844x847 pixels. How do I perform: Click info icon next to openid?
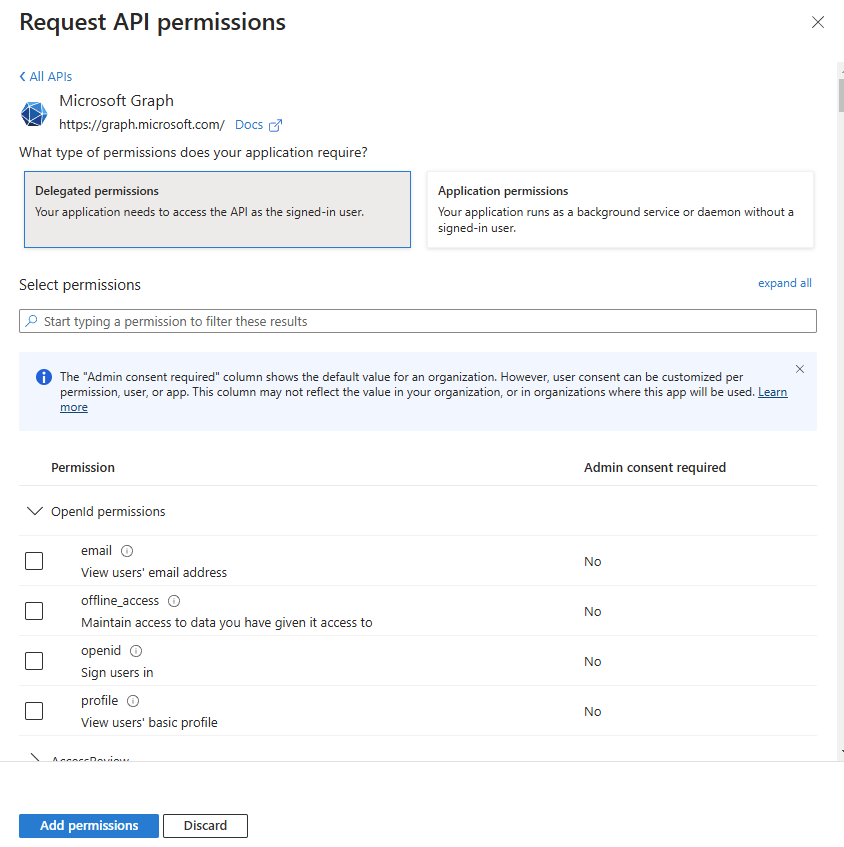click(136, 651)
